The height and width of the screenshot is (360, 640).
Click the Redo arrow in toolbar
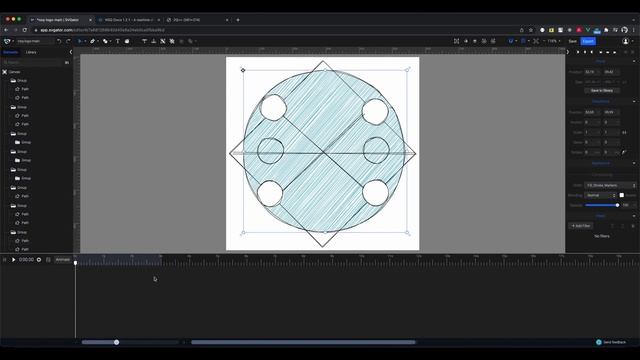(x=68, y=41)
